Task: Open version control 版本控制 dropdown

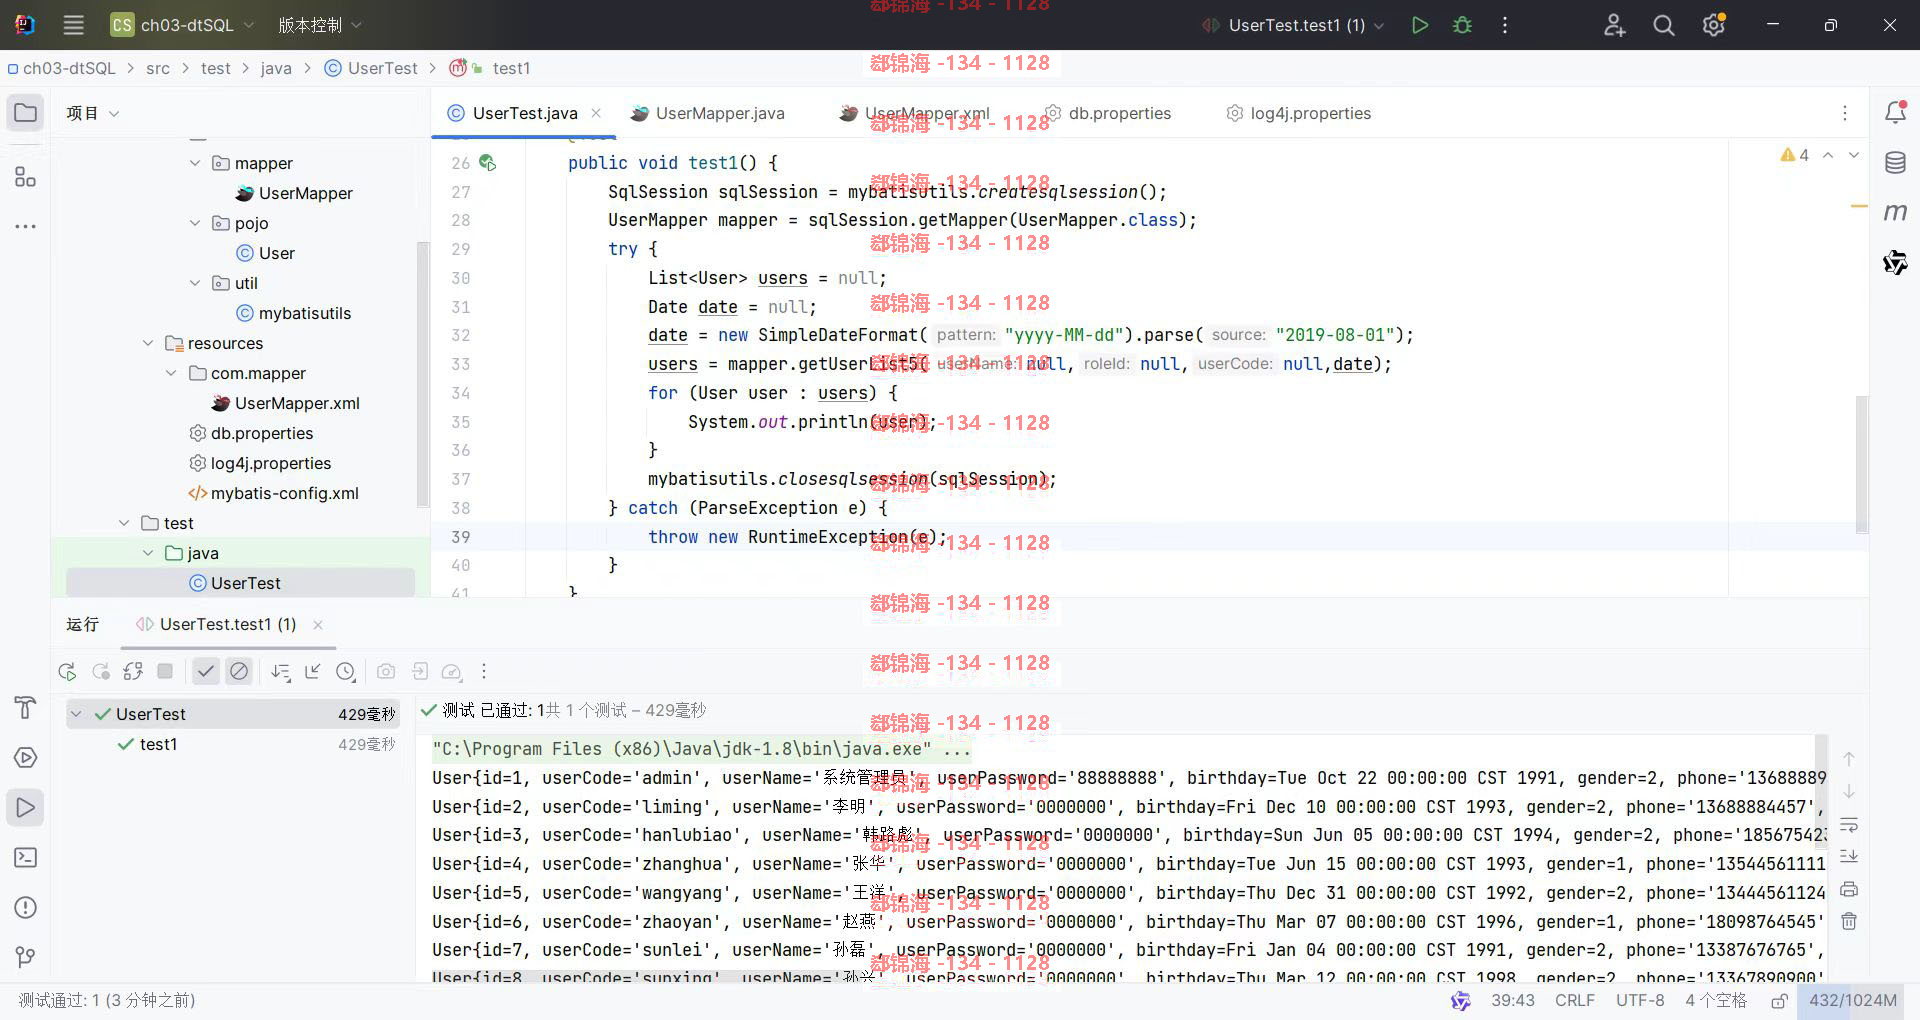Action: point(320,25)
